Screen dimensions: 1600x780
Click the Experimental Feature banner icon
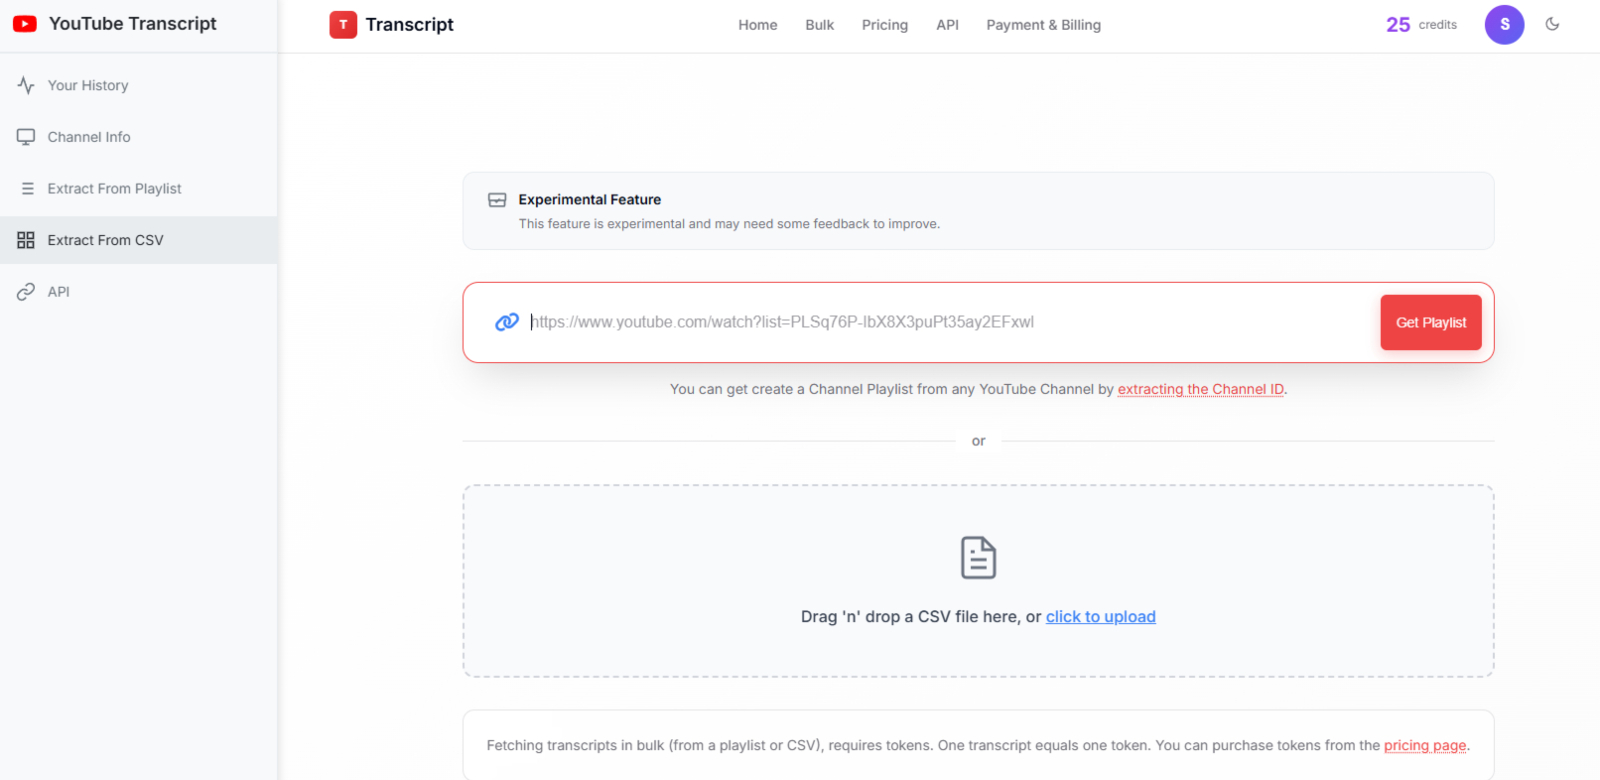pyautogui.click(x=496, y=199)
